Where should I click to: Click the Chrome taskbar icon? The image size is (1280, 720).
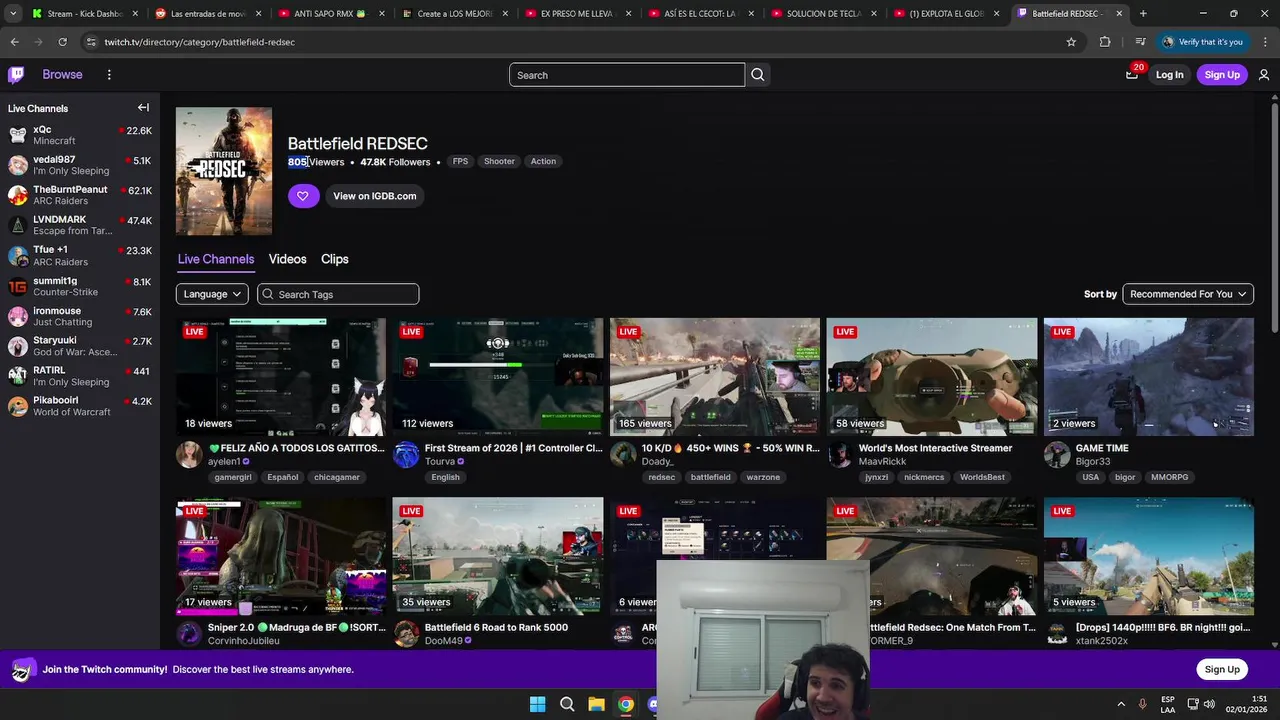point(625,704)
